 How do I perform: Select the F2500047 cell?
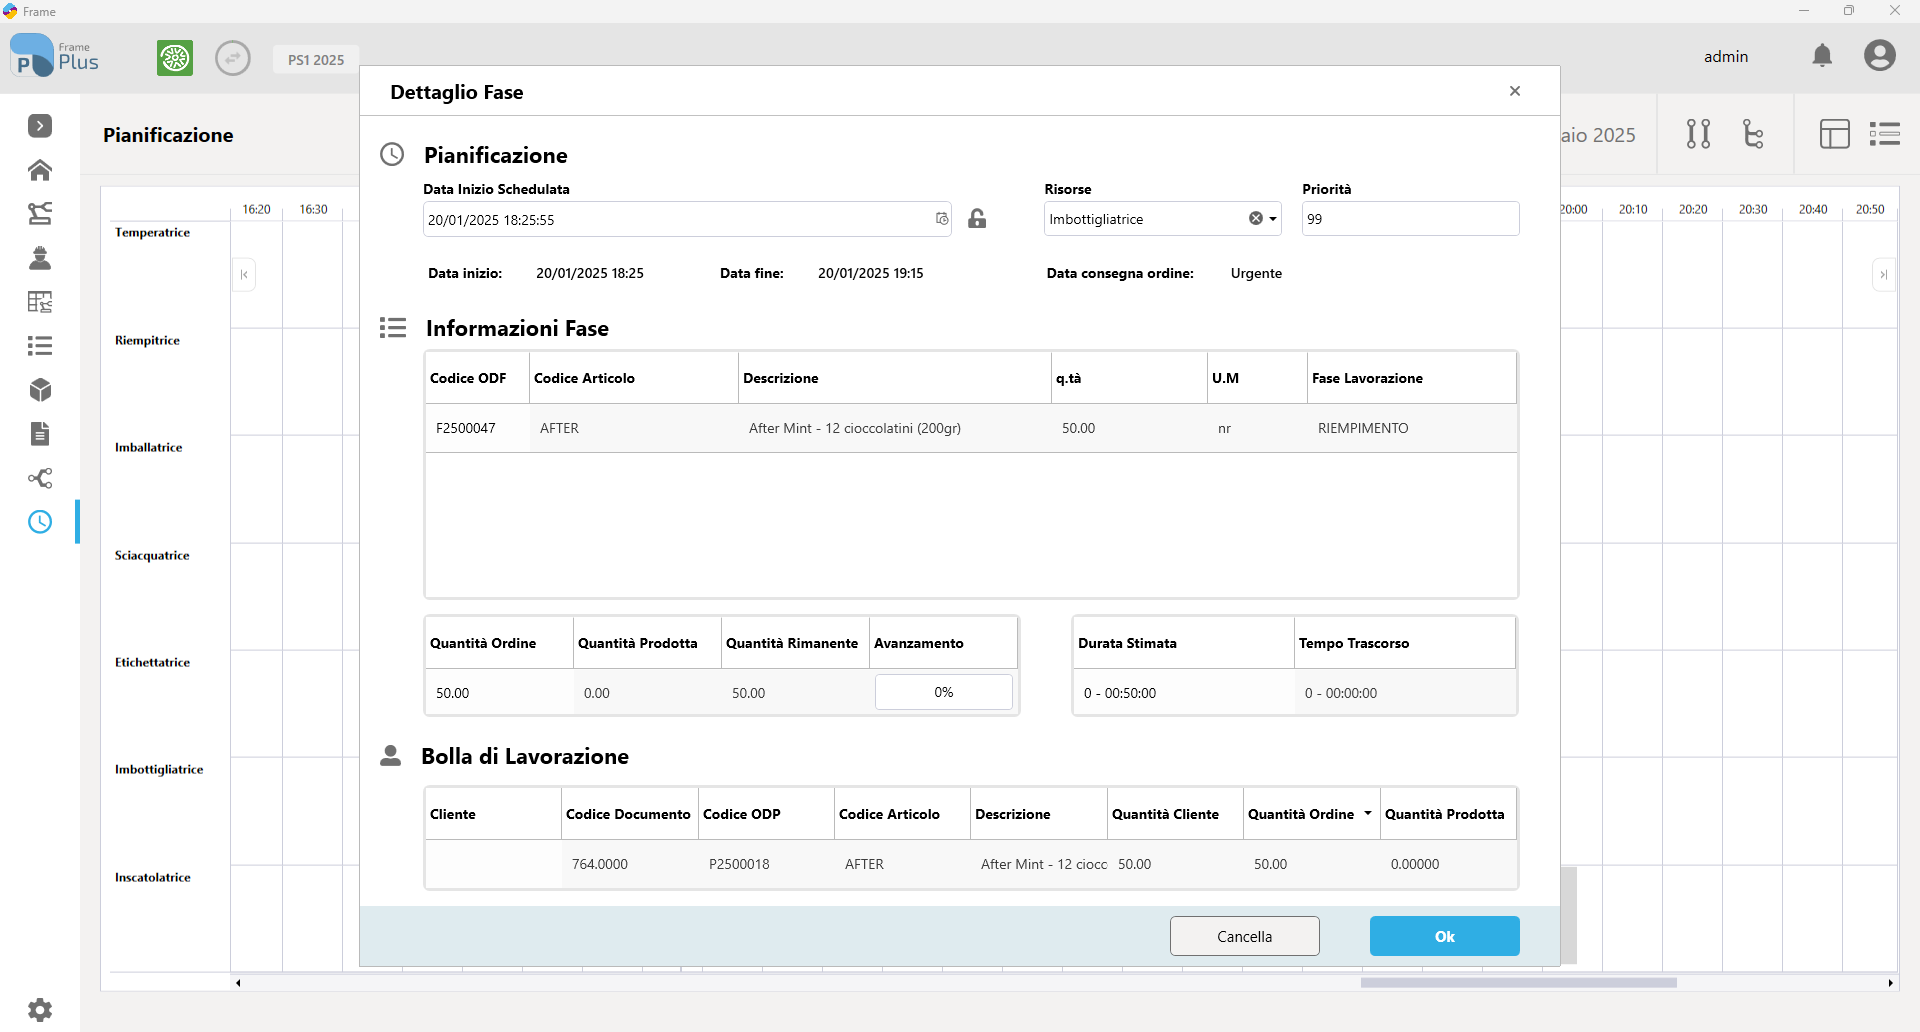[477, 428]
